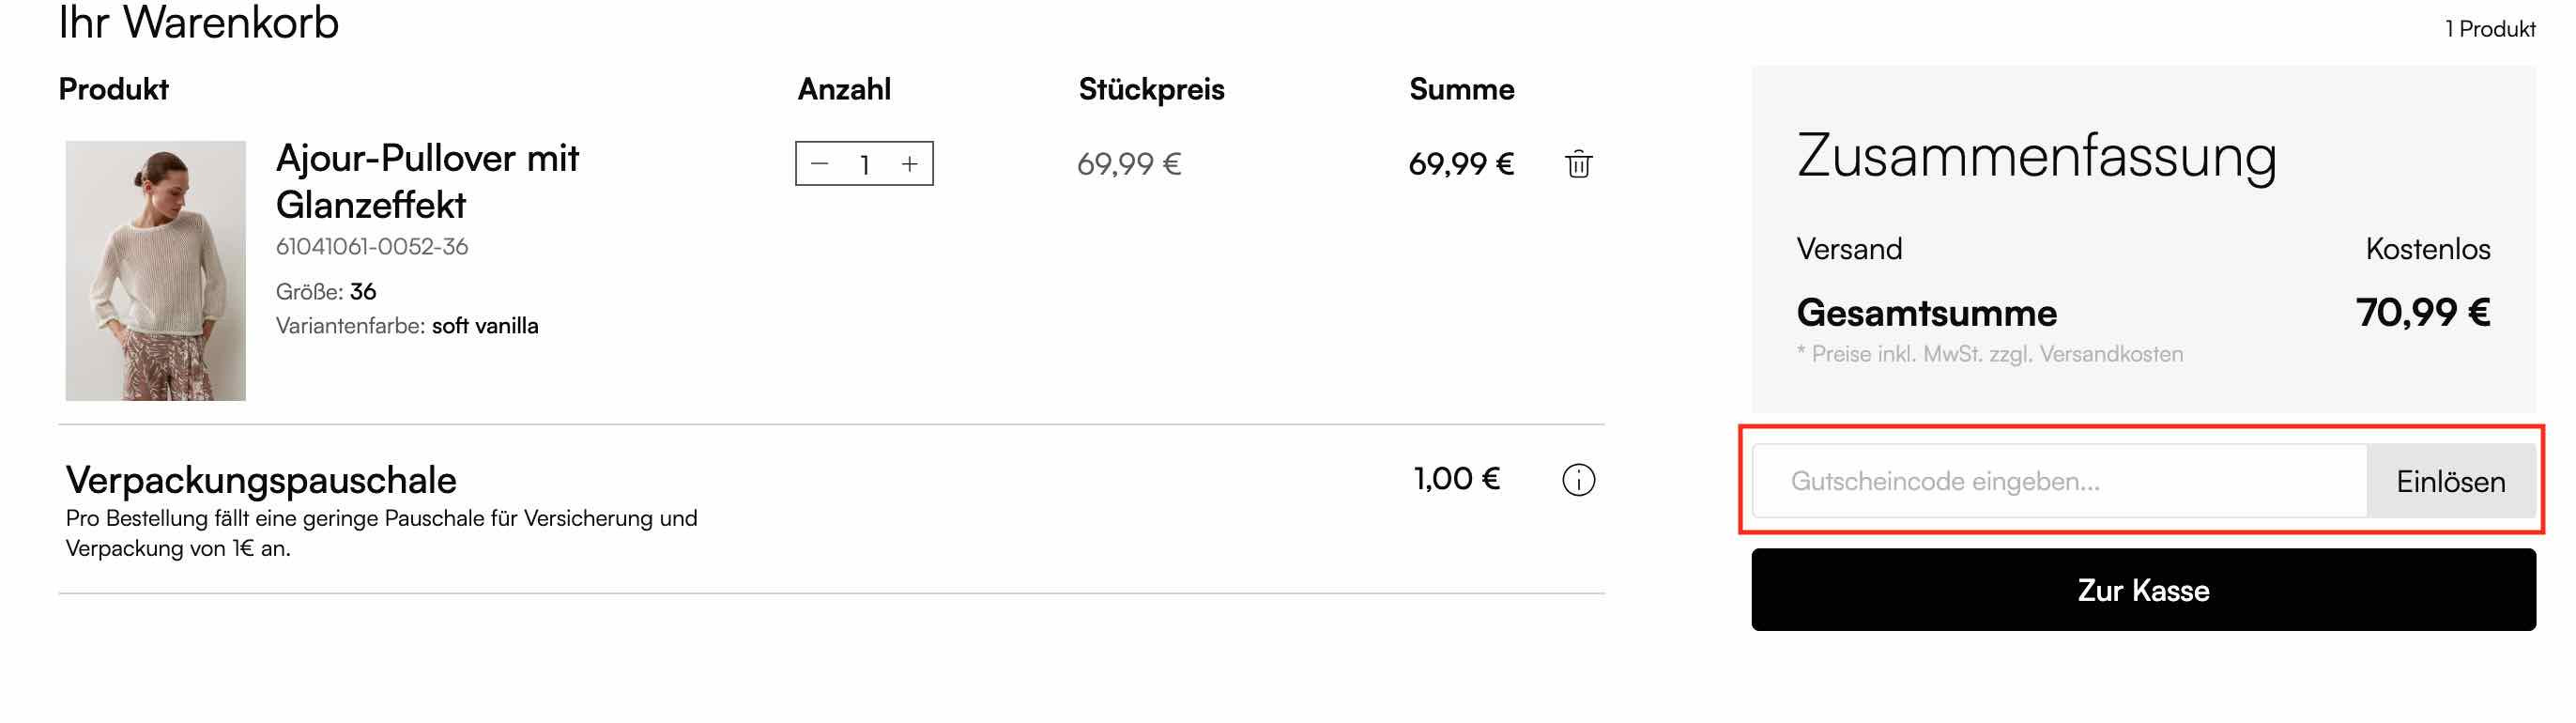Focus the Gutscheincode eingeben input field
The width and height of the screenshot is (2576, 723).
[2060, 481]
